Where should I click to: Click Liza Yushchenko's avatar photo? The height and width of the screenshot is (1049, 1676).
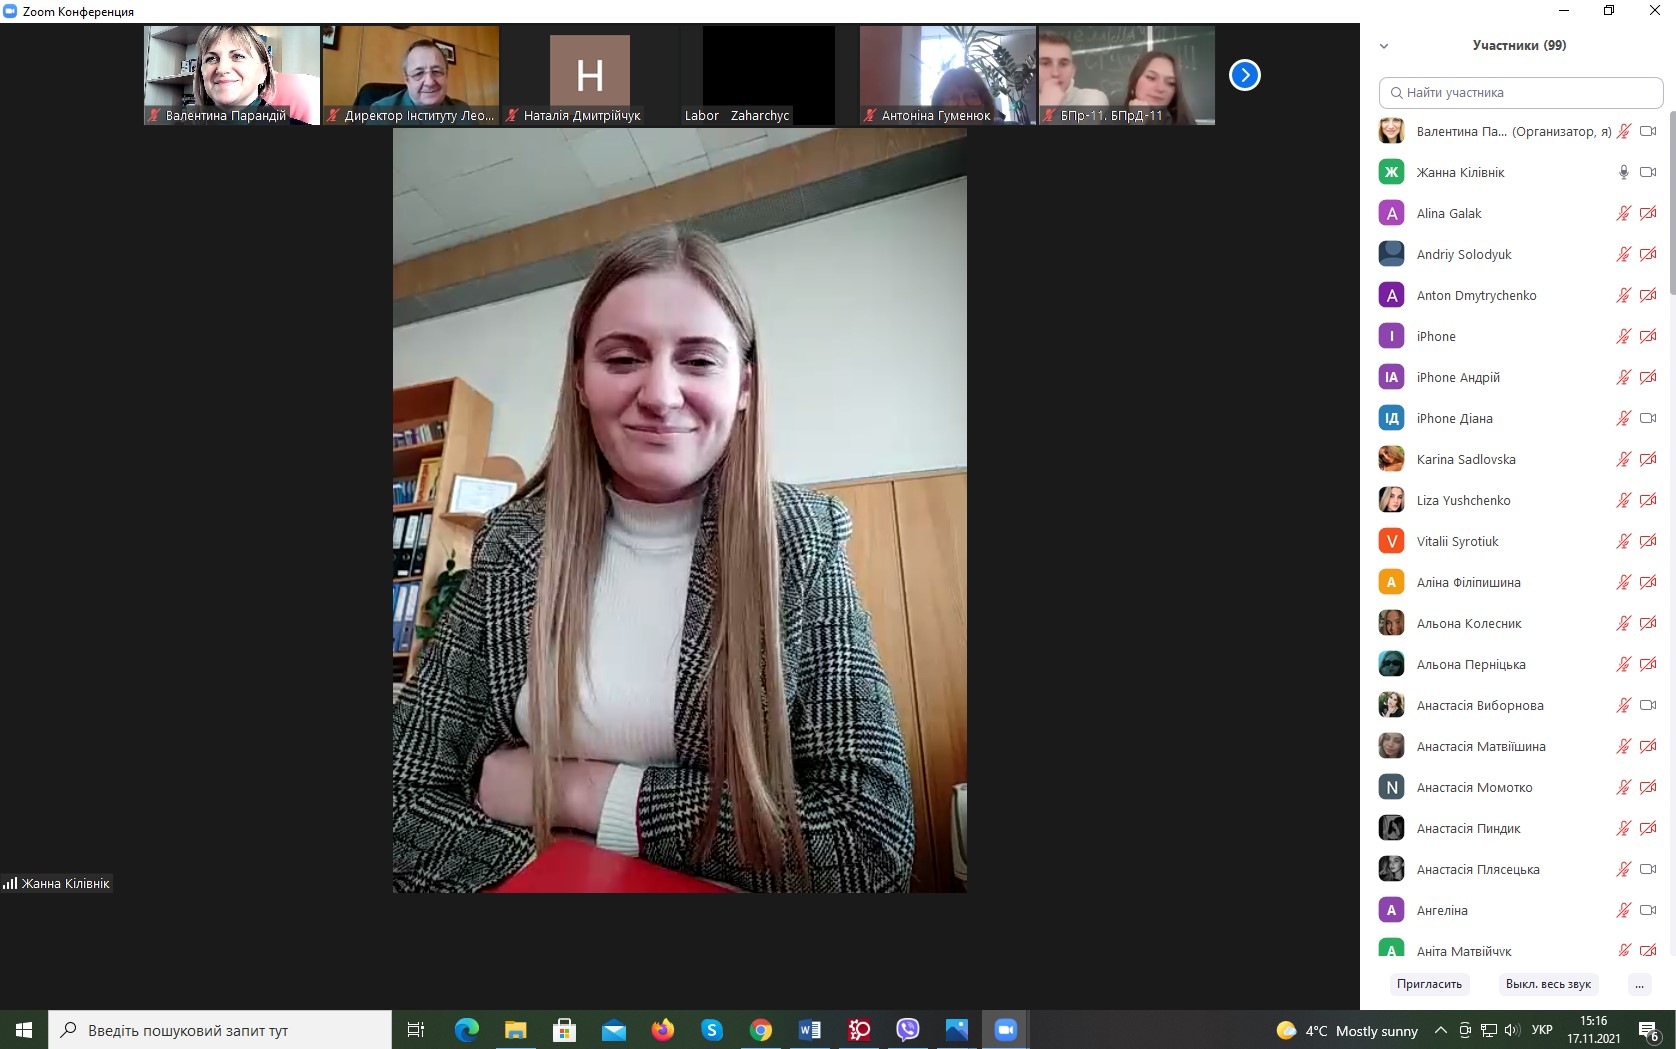(1391, 500)
